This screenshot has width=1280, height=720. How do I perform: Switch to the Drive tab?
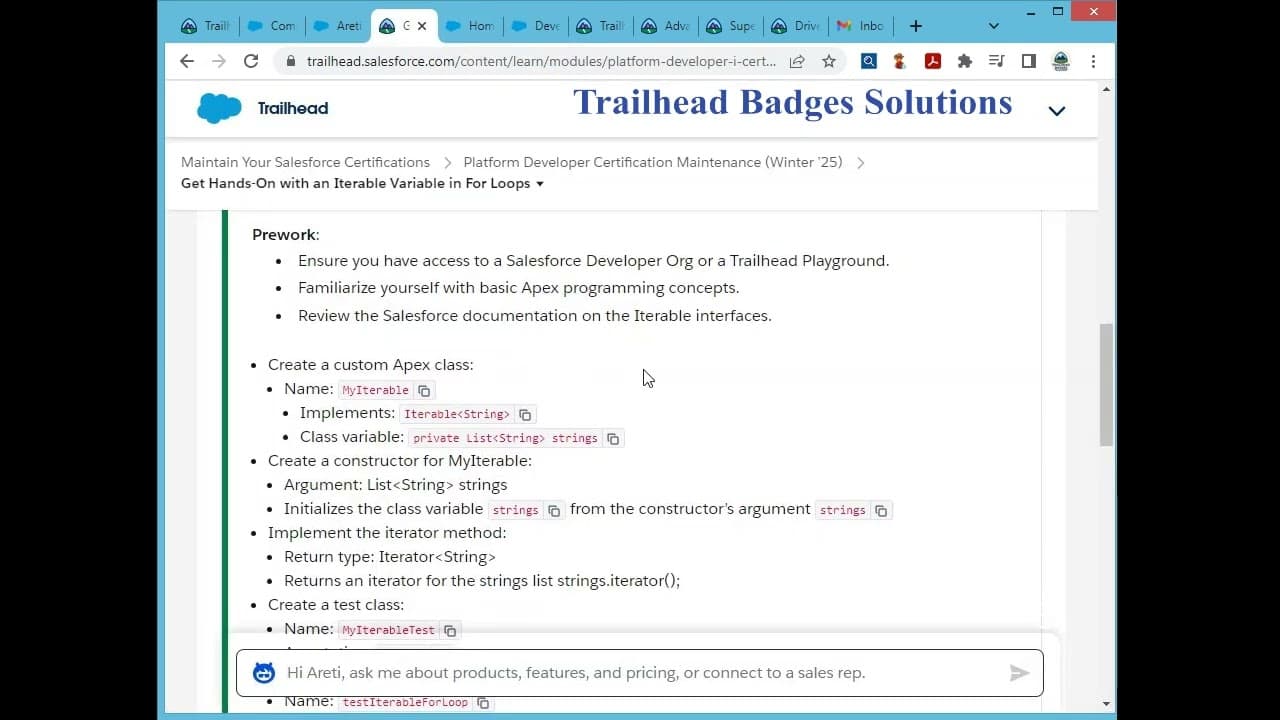[795, 26]
